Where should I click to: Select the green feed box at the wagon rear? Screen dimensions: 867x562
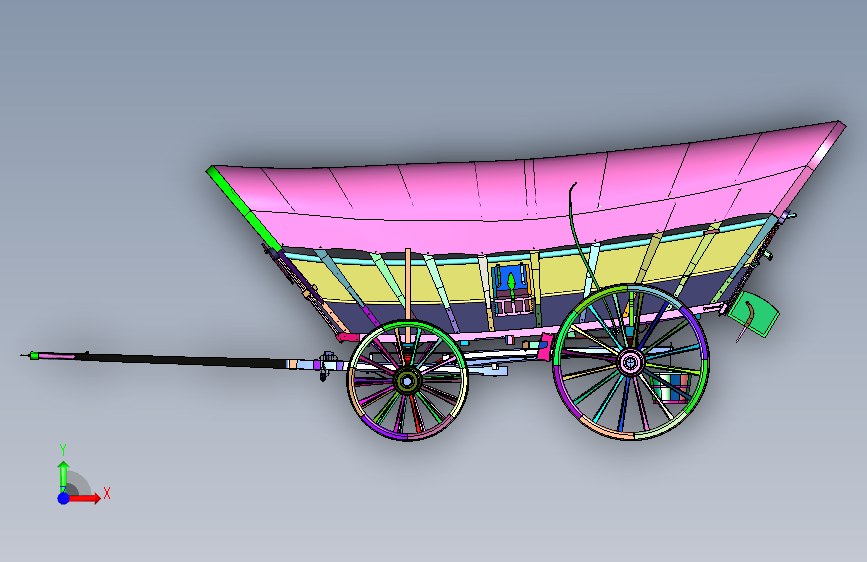tap(754, 314)
